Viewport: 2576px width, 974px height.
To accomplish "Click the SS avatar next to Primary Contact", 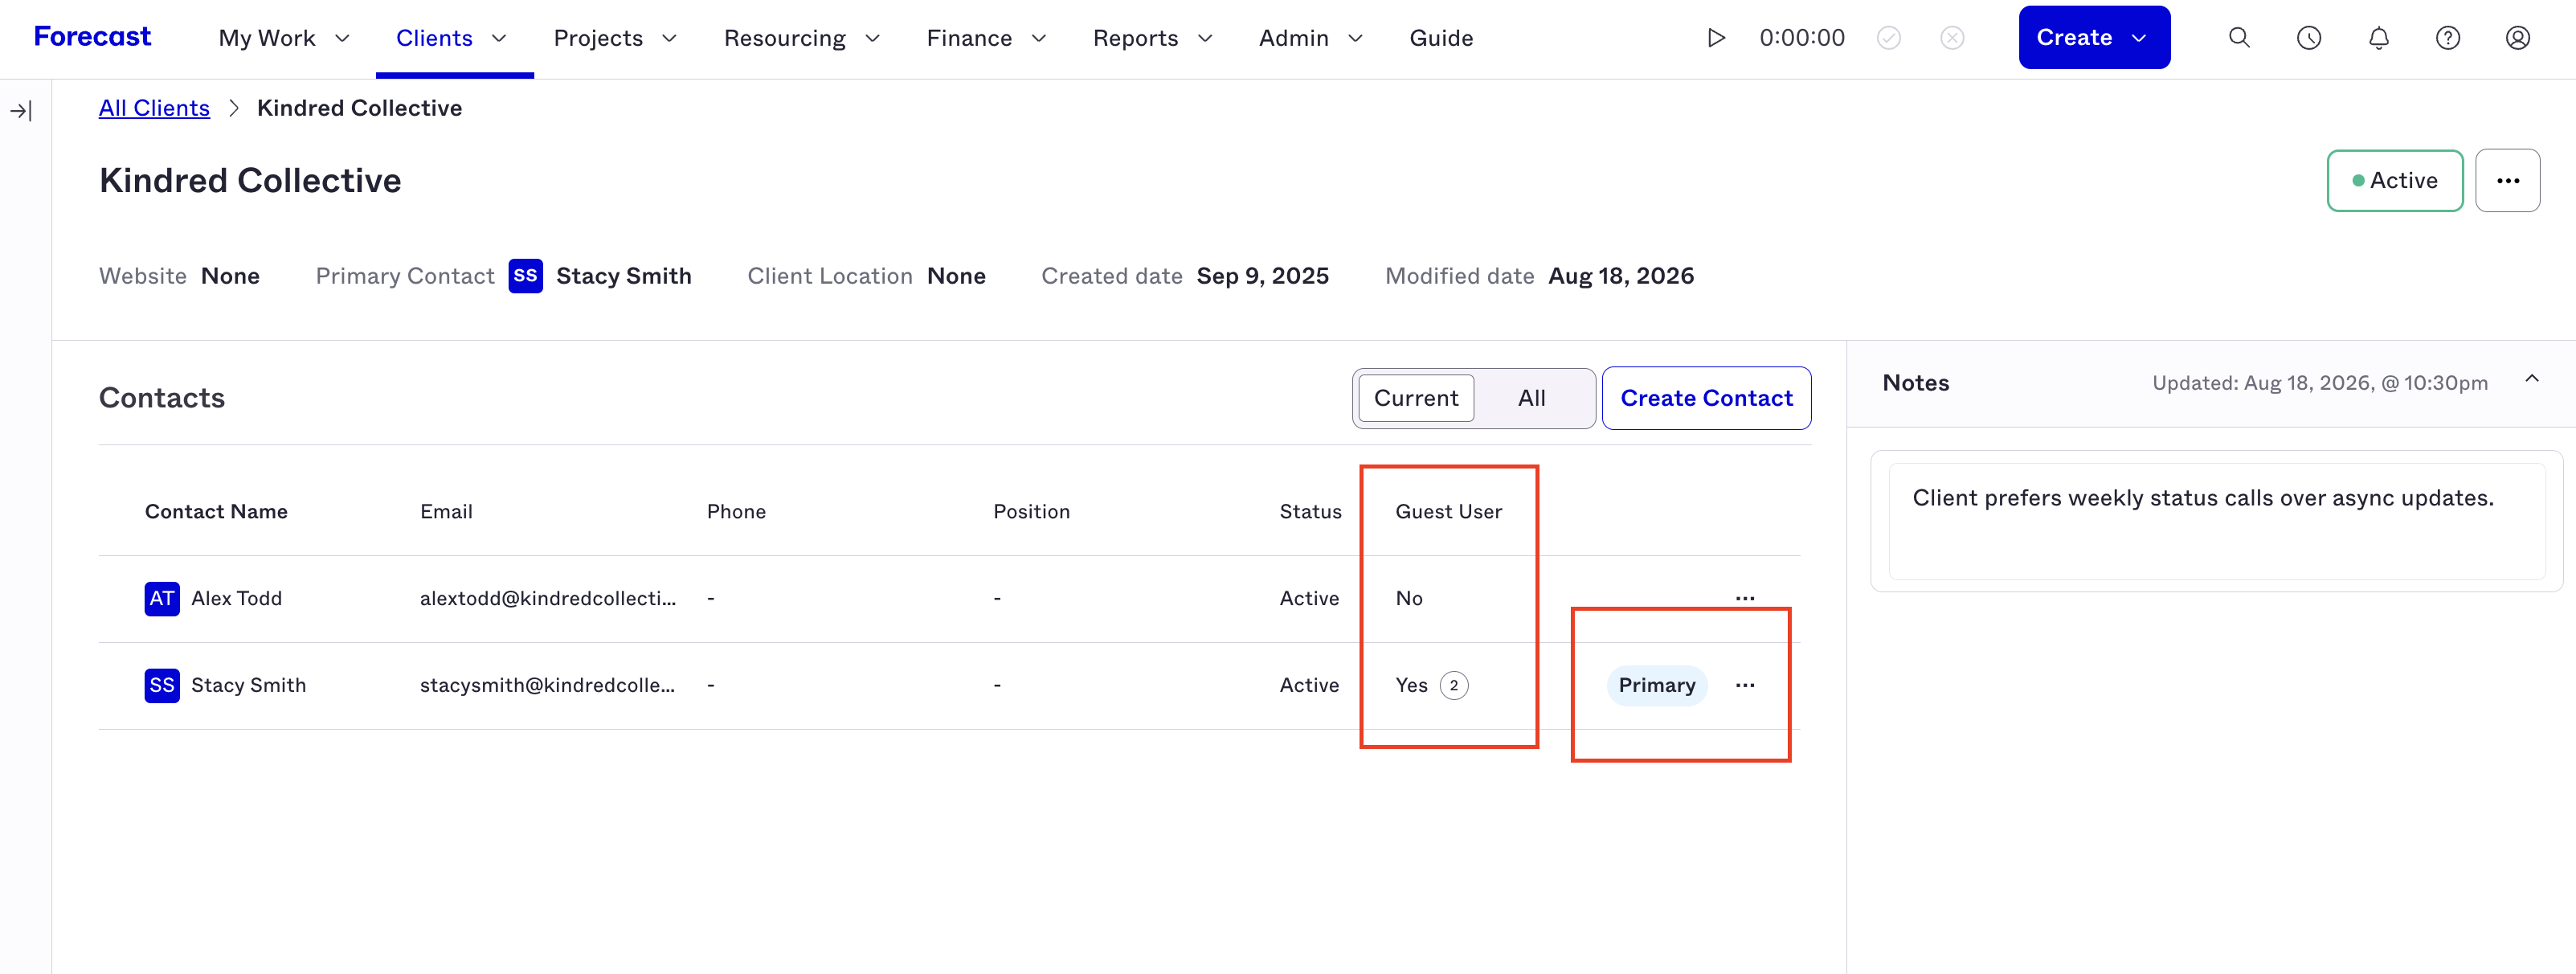I will [526, 276].
